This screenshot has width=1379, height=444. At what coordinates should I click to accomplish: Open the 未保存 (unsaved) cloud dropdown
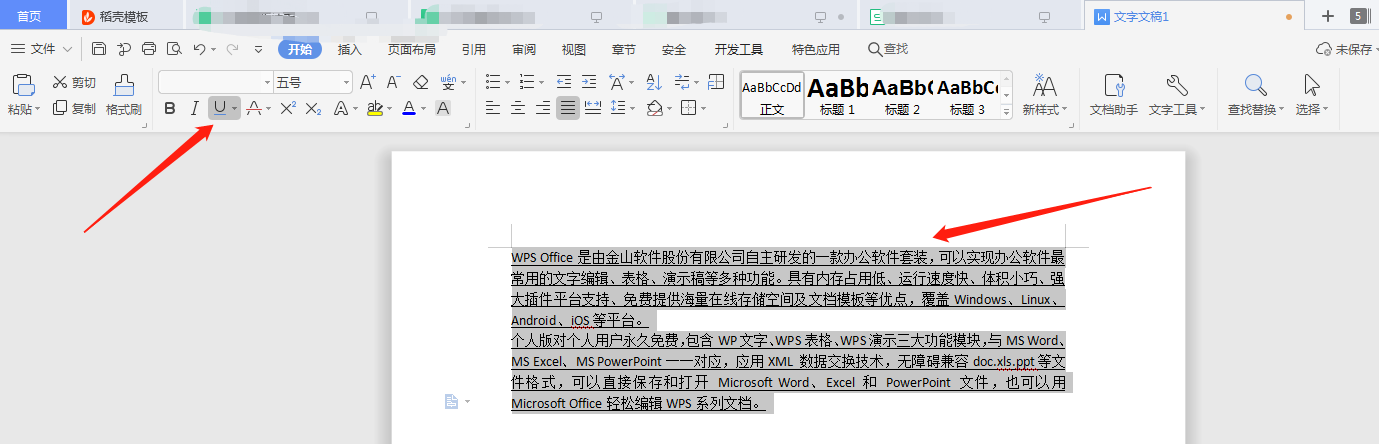[x=1346, y=49]
